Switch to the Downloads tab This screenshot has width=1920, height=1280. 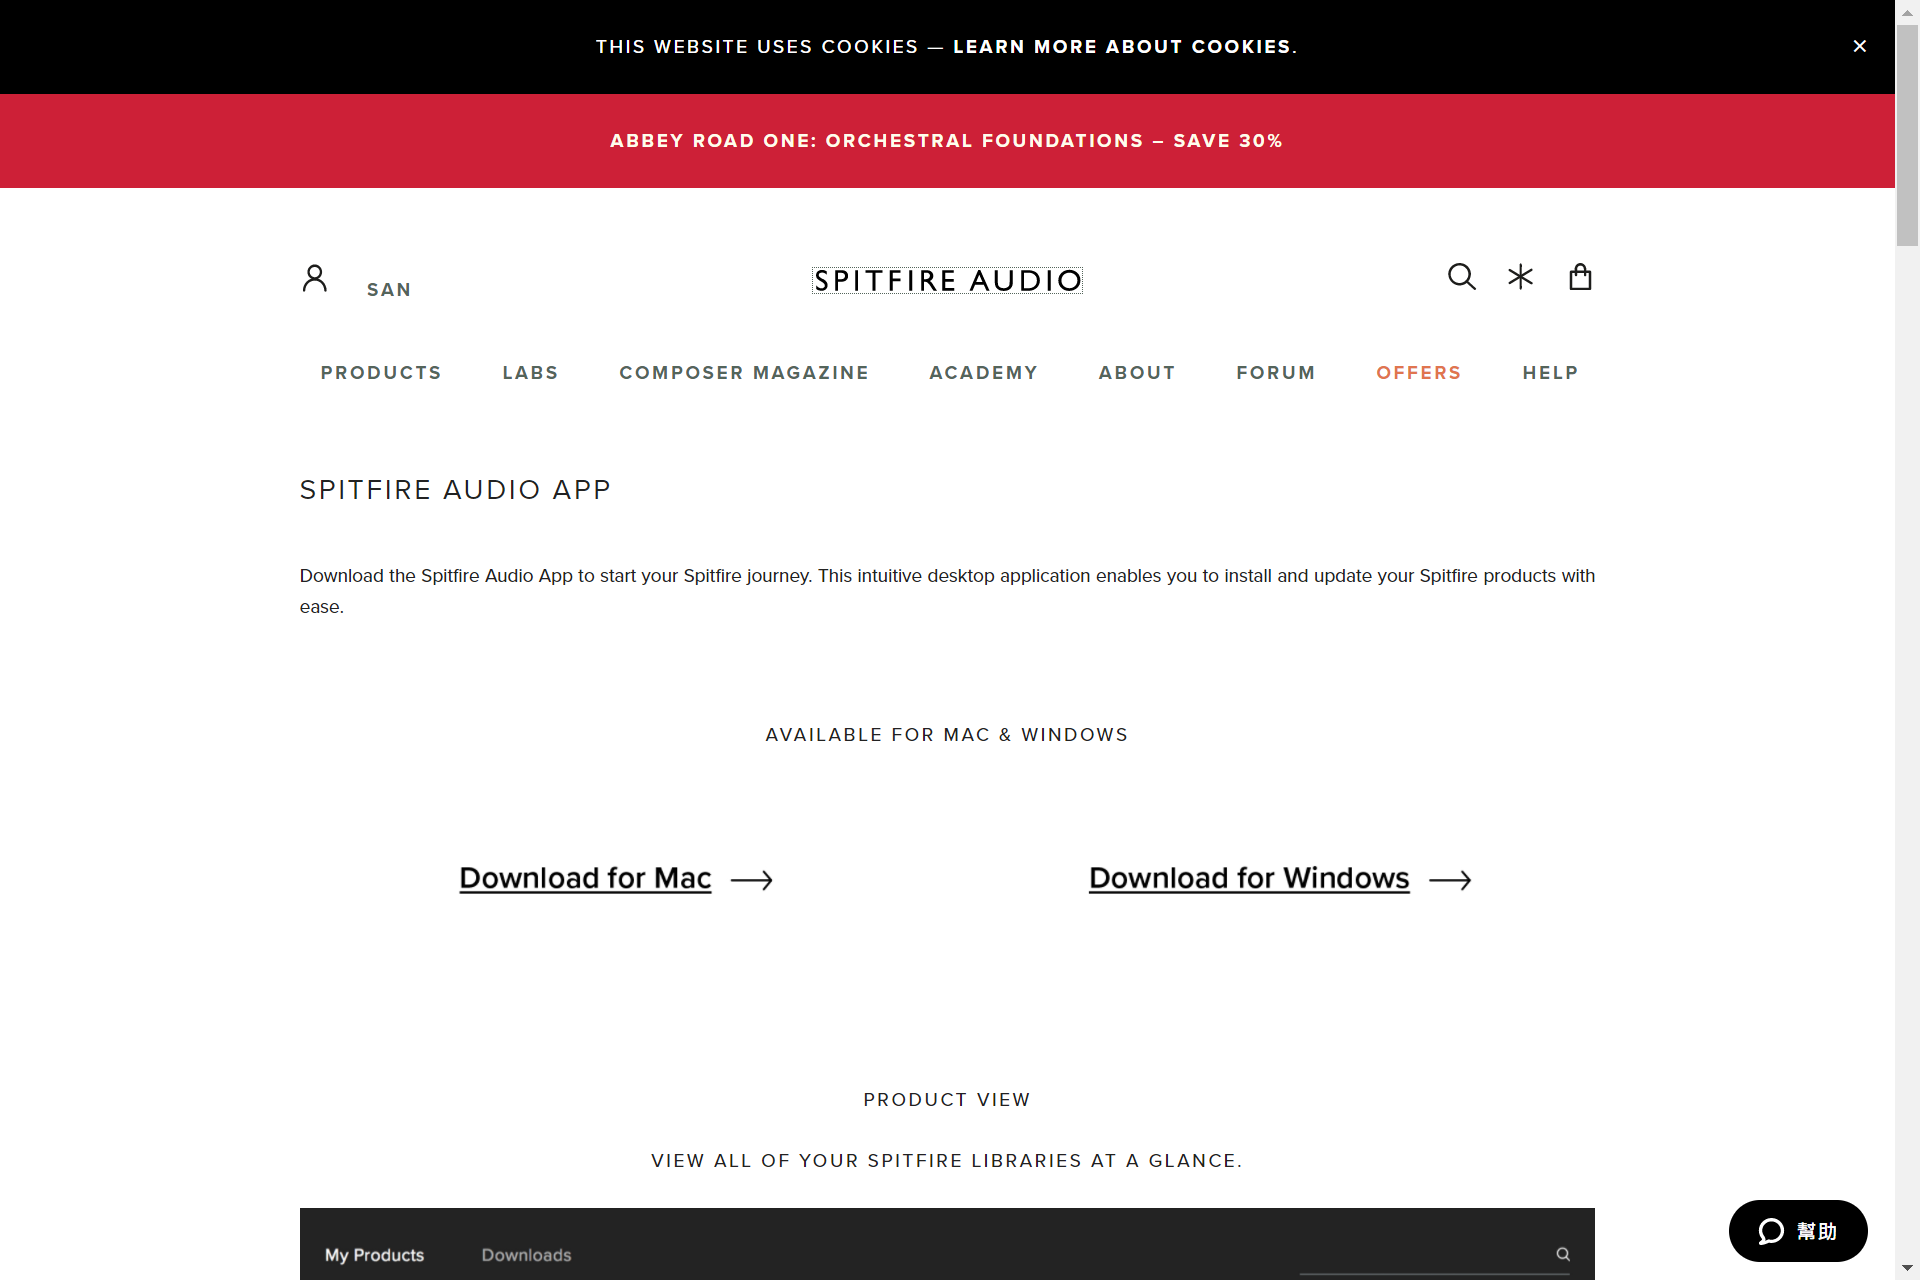pyautogui.click(x=526, y=1255)
